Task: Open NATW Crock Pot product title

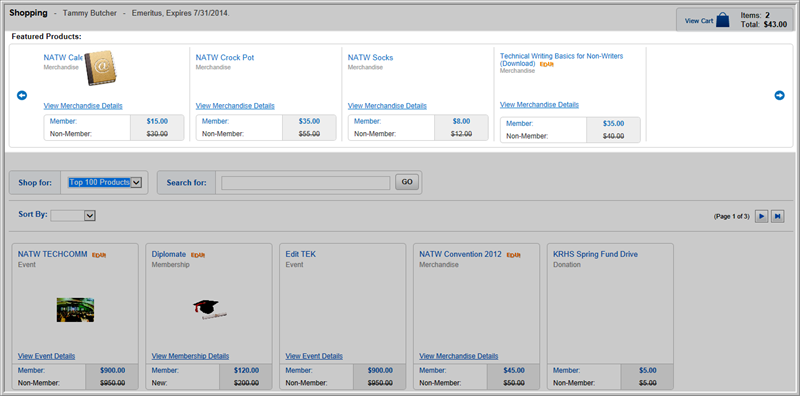Action: (225, 58)
